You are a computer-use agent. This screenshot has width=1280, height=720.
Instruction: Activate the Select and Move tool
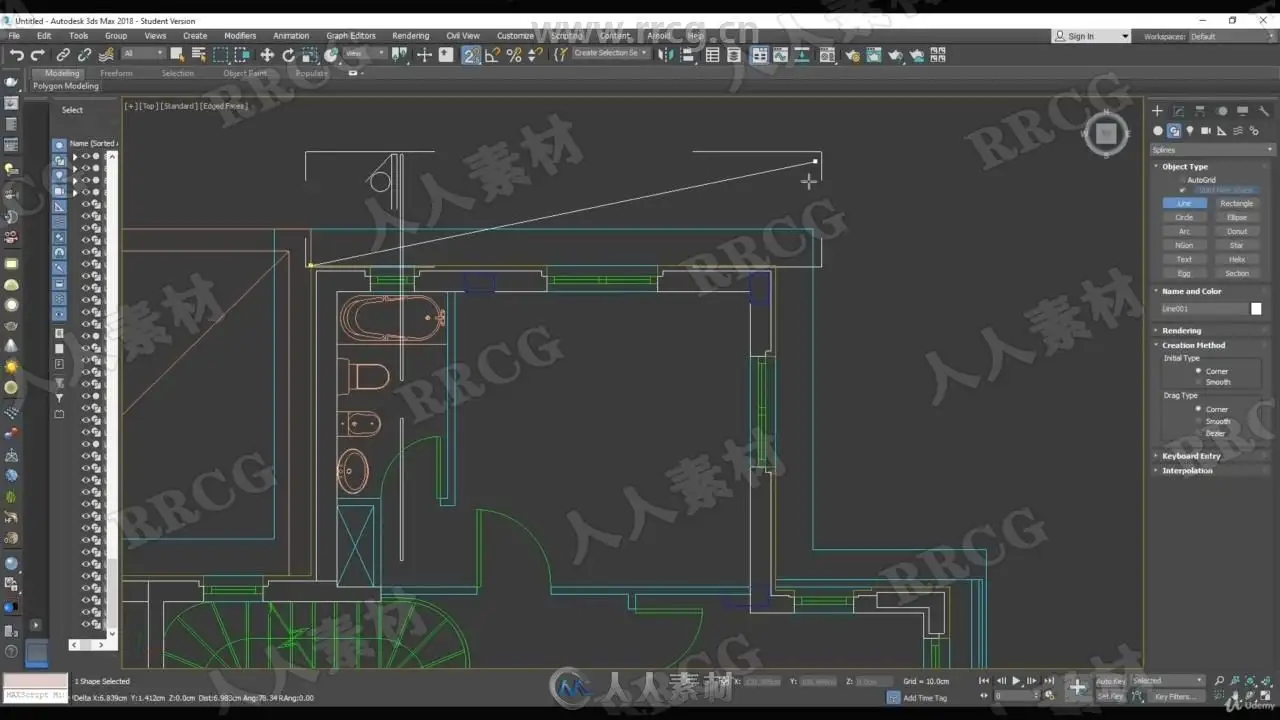(x=267, y=55)
